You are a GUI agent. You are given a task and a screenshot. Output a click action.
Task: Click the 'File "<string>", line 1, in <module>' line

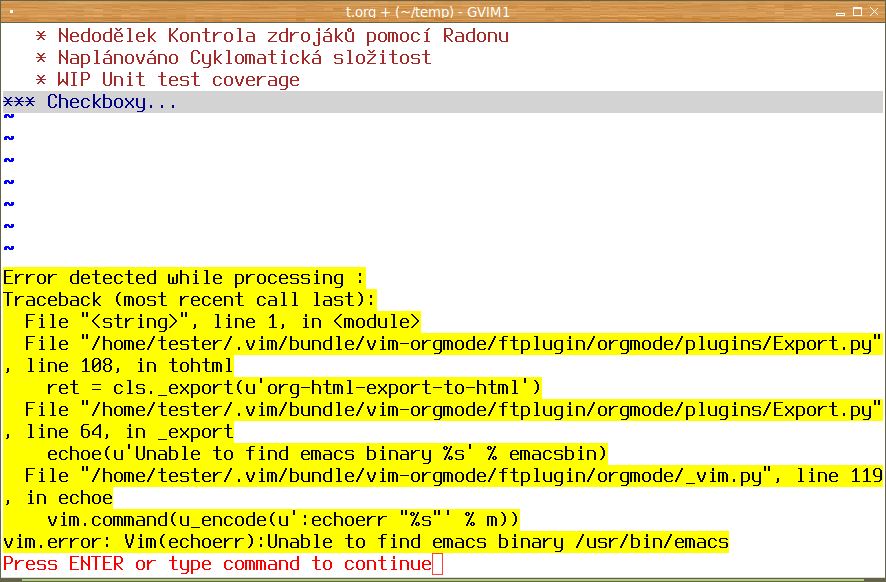222,322
